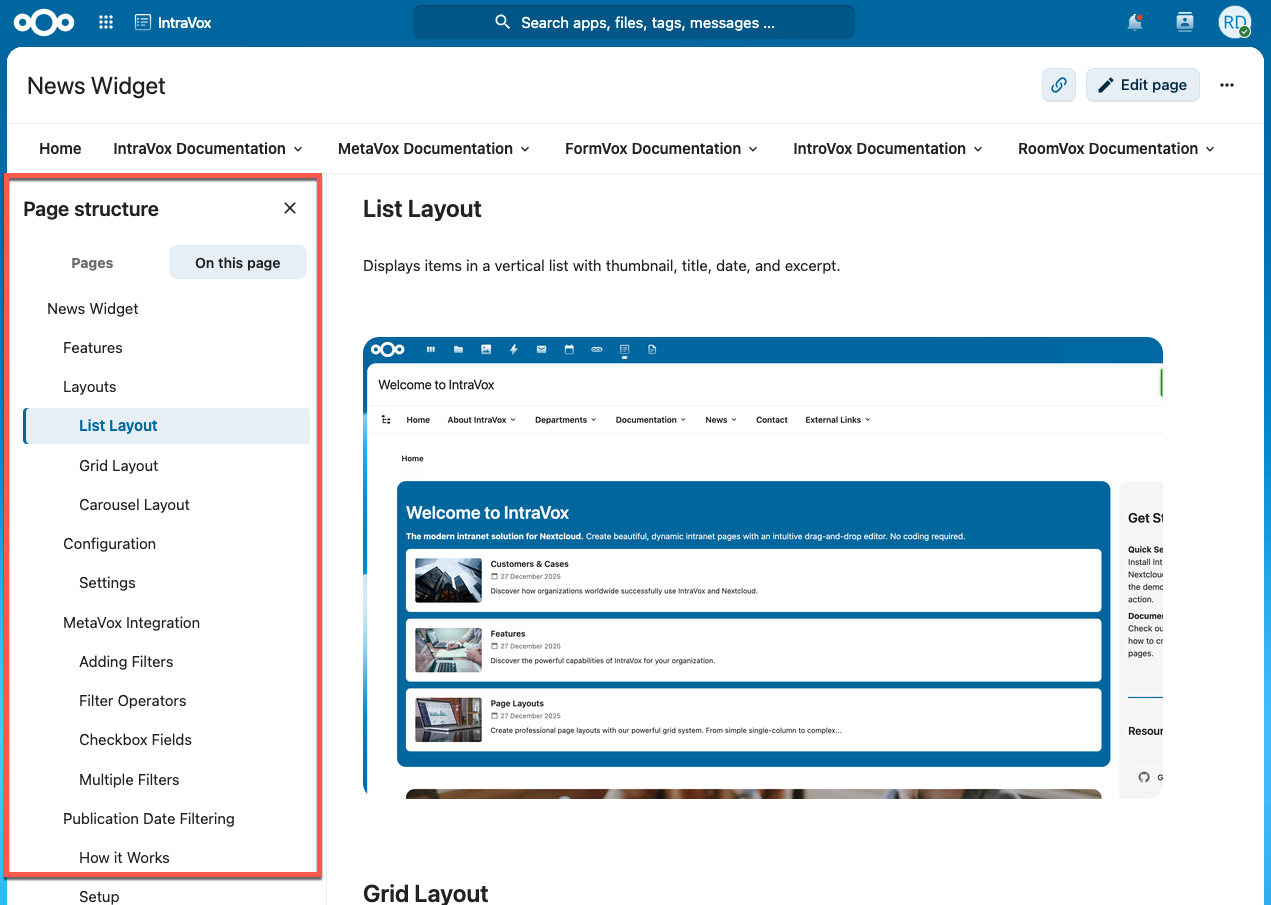Expand IntraVox Documentation menu
This screenshot has width=1271, height=905.
pyautogui.click(x=208, y=148)
